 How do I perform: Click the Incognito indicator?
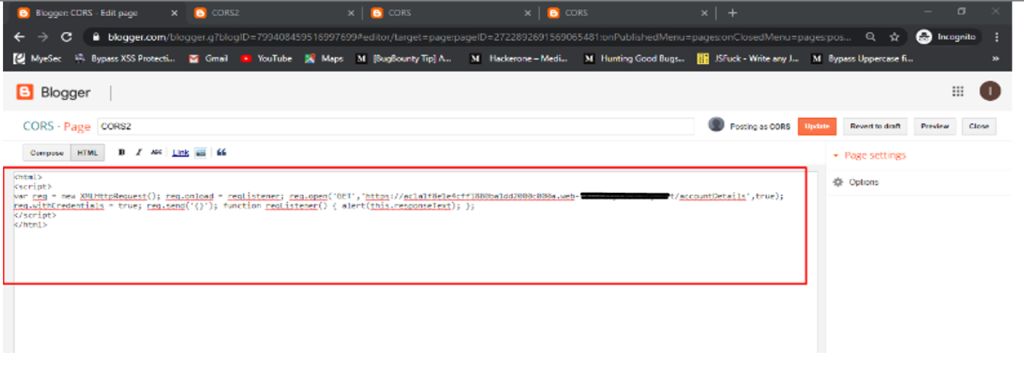point(945,37)
